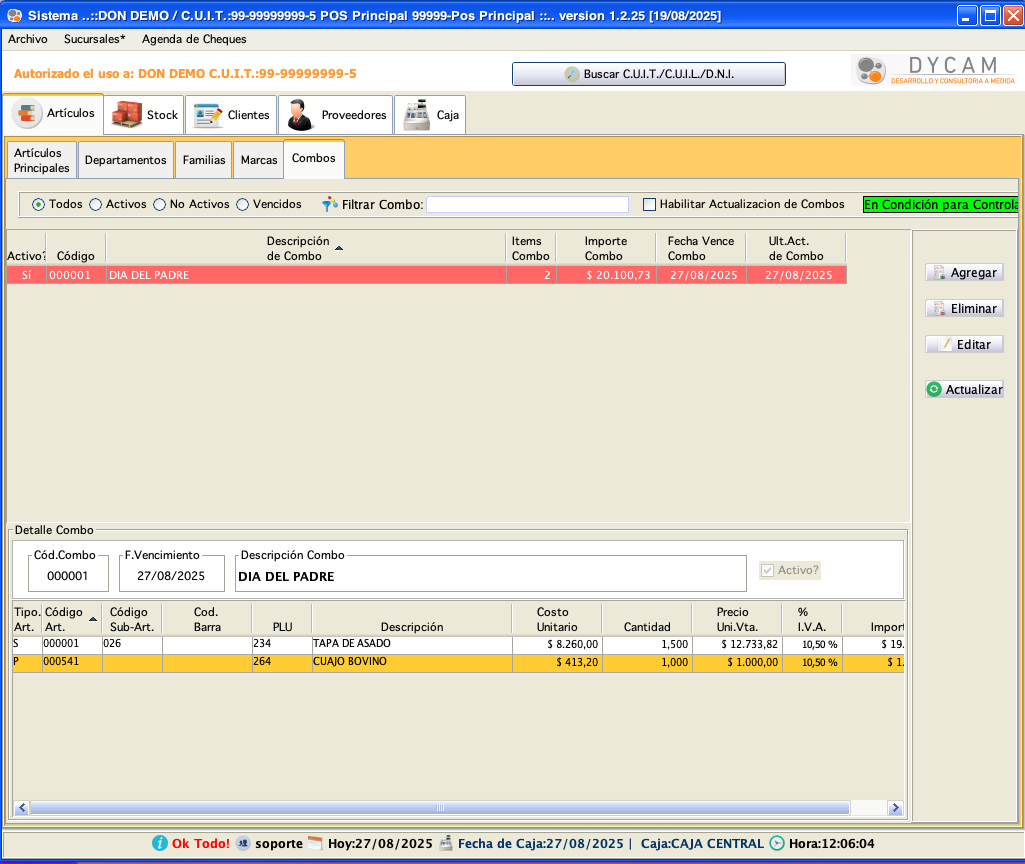Select the Vencidos radio button
1025x864 pixels.
point(243,204)
